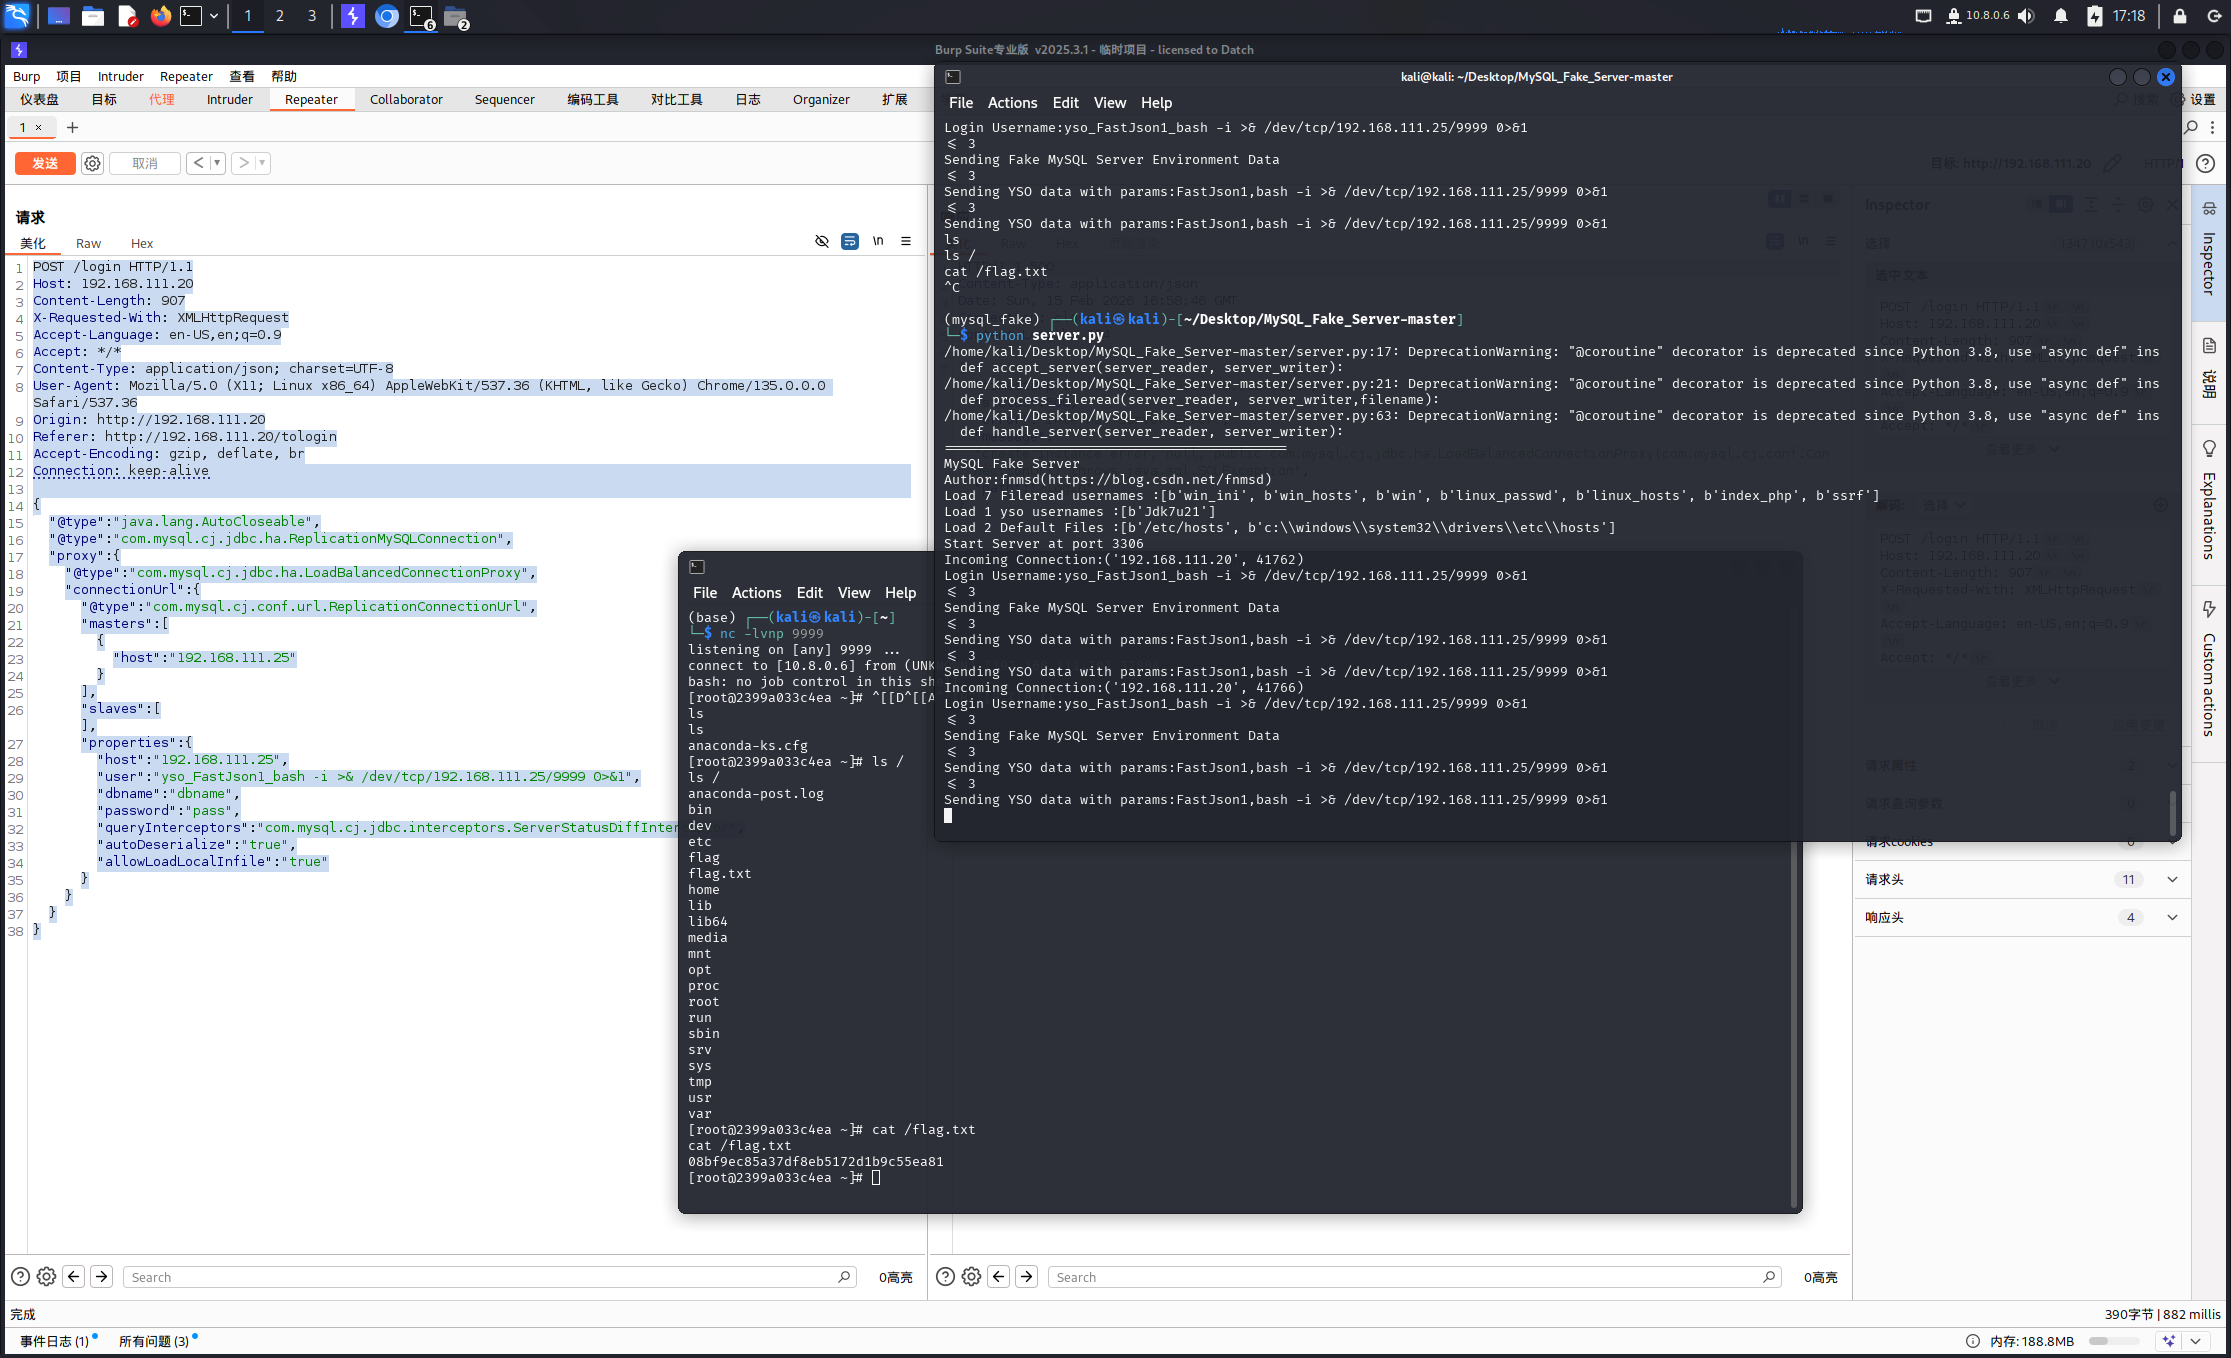Toggle hide non-printable characters eye icon
Screen dimensions: 2231x1358
coord(822,241)
